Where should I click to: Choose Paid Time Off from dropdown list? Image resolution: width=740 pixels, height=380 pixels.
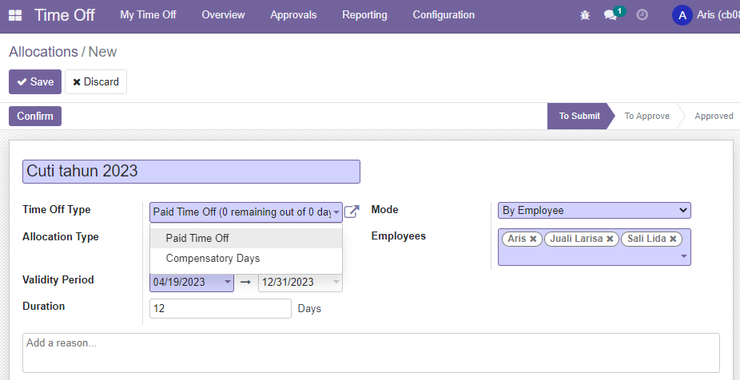click(246, 238)
